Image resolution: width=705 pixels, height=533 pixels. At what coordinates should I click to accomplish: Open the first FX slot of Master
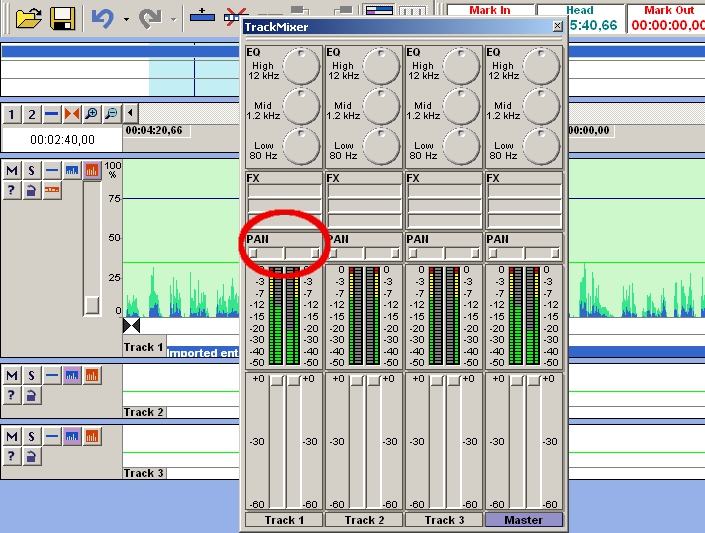coord(524,192)
